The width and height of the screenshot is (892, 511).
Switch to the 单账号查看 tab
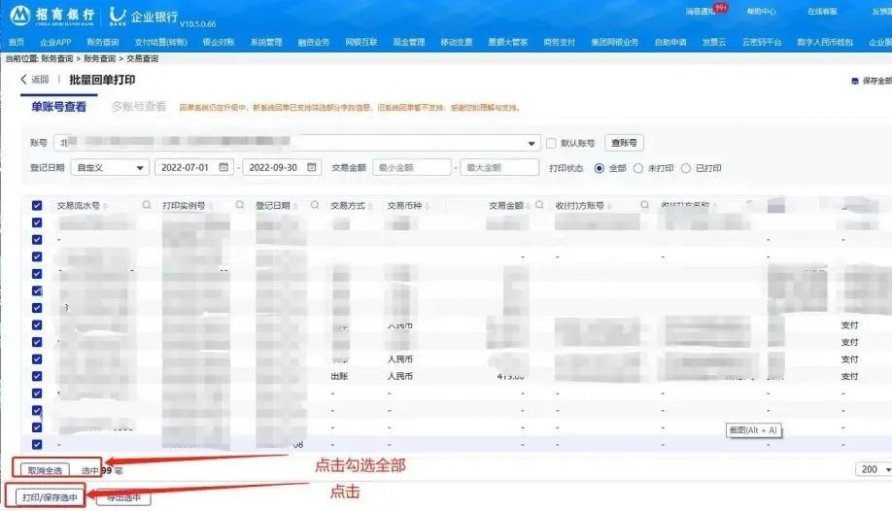pos(59,106)
